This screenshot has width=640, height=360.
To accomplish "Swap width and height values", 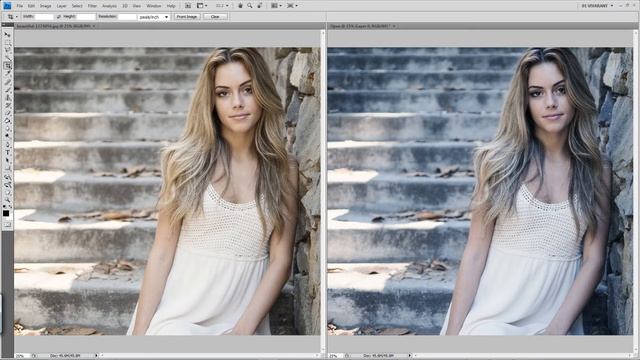I will (x=58, y=17).
